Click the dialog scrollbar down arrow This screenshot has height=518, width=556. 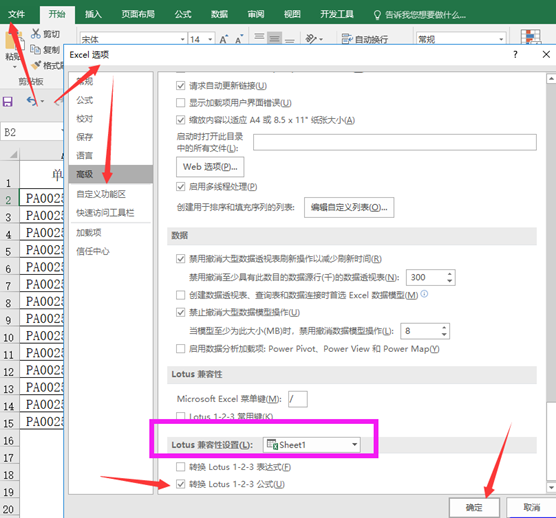point(551,488)
